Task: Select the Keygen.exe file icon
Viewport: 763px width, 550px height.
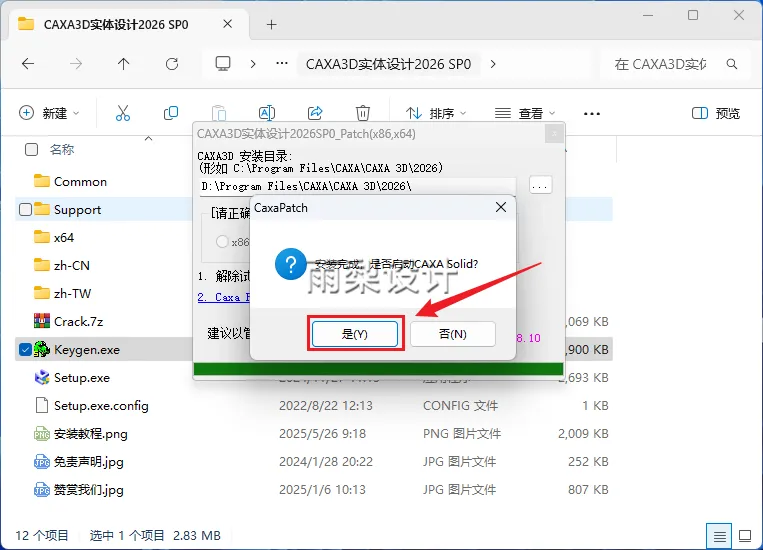Action: [42, 349]
